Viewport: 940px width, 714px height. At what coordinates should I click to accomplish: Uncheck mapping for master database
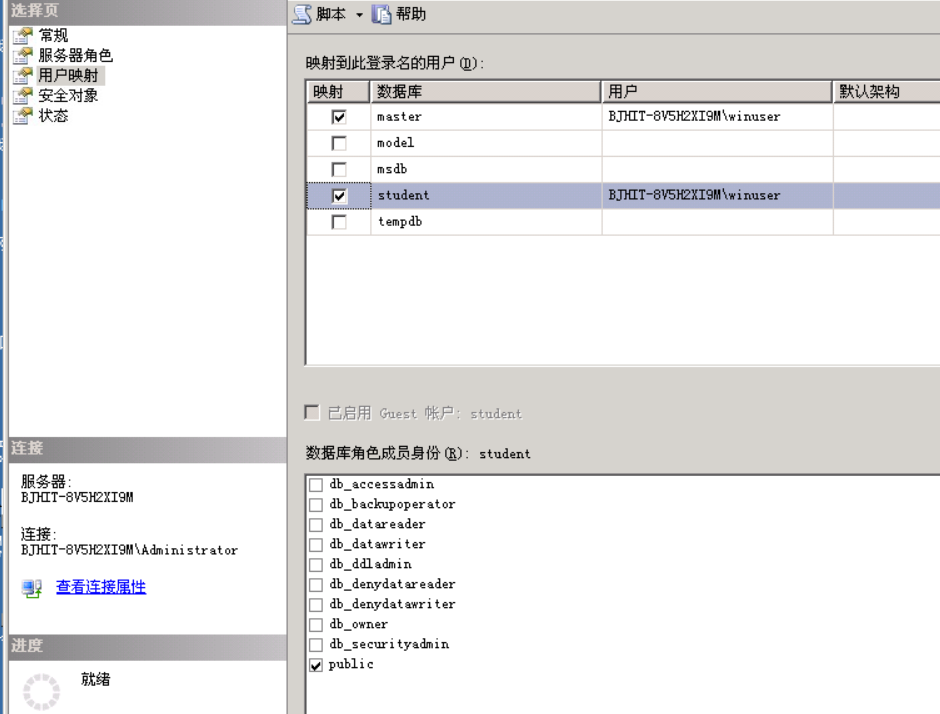[339, 117]
